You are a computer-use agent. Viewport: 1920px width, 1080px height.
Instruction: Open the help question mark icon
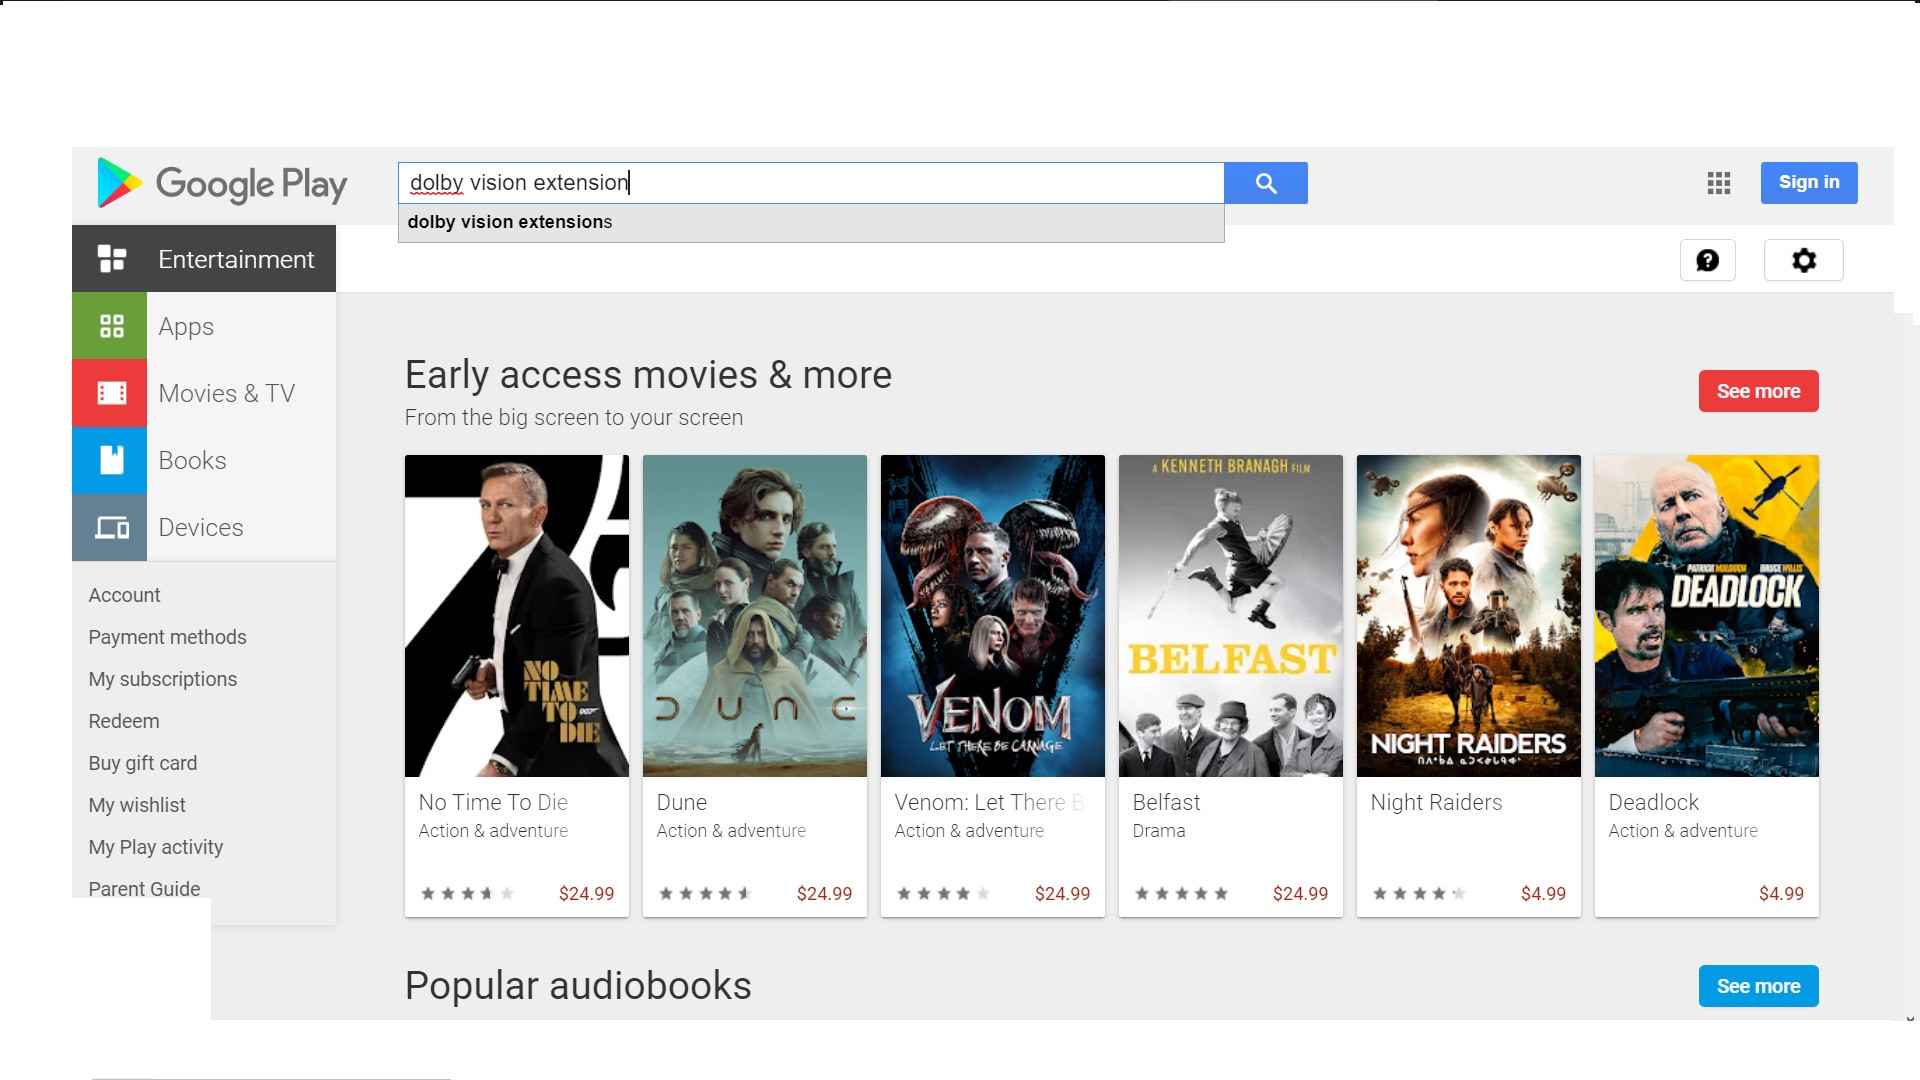(x=1708, y=260)
